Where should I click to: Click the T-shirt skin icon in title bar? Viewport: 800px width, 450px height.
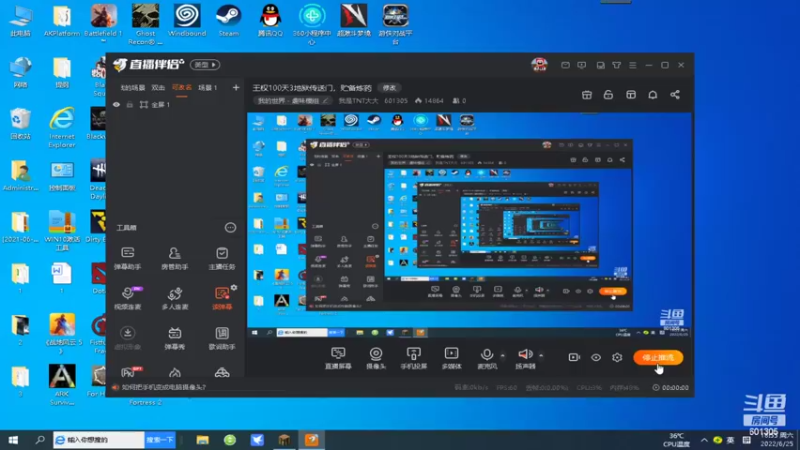tap(616, 65)
